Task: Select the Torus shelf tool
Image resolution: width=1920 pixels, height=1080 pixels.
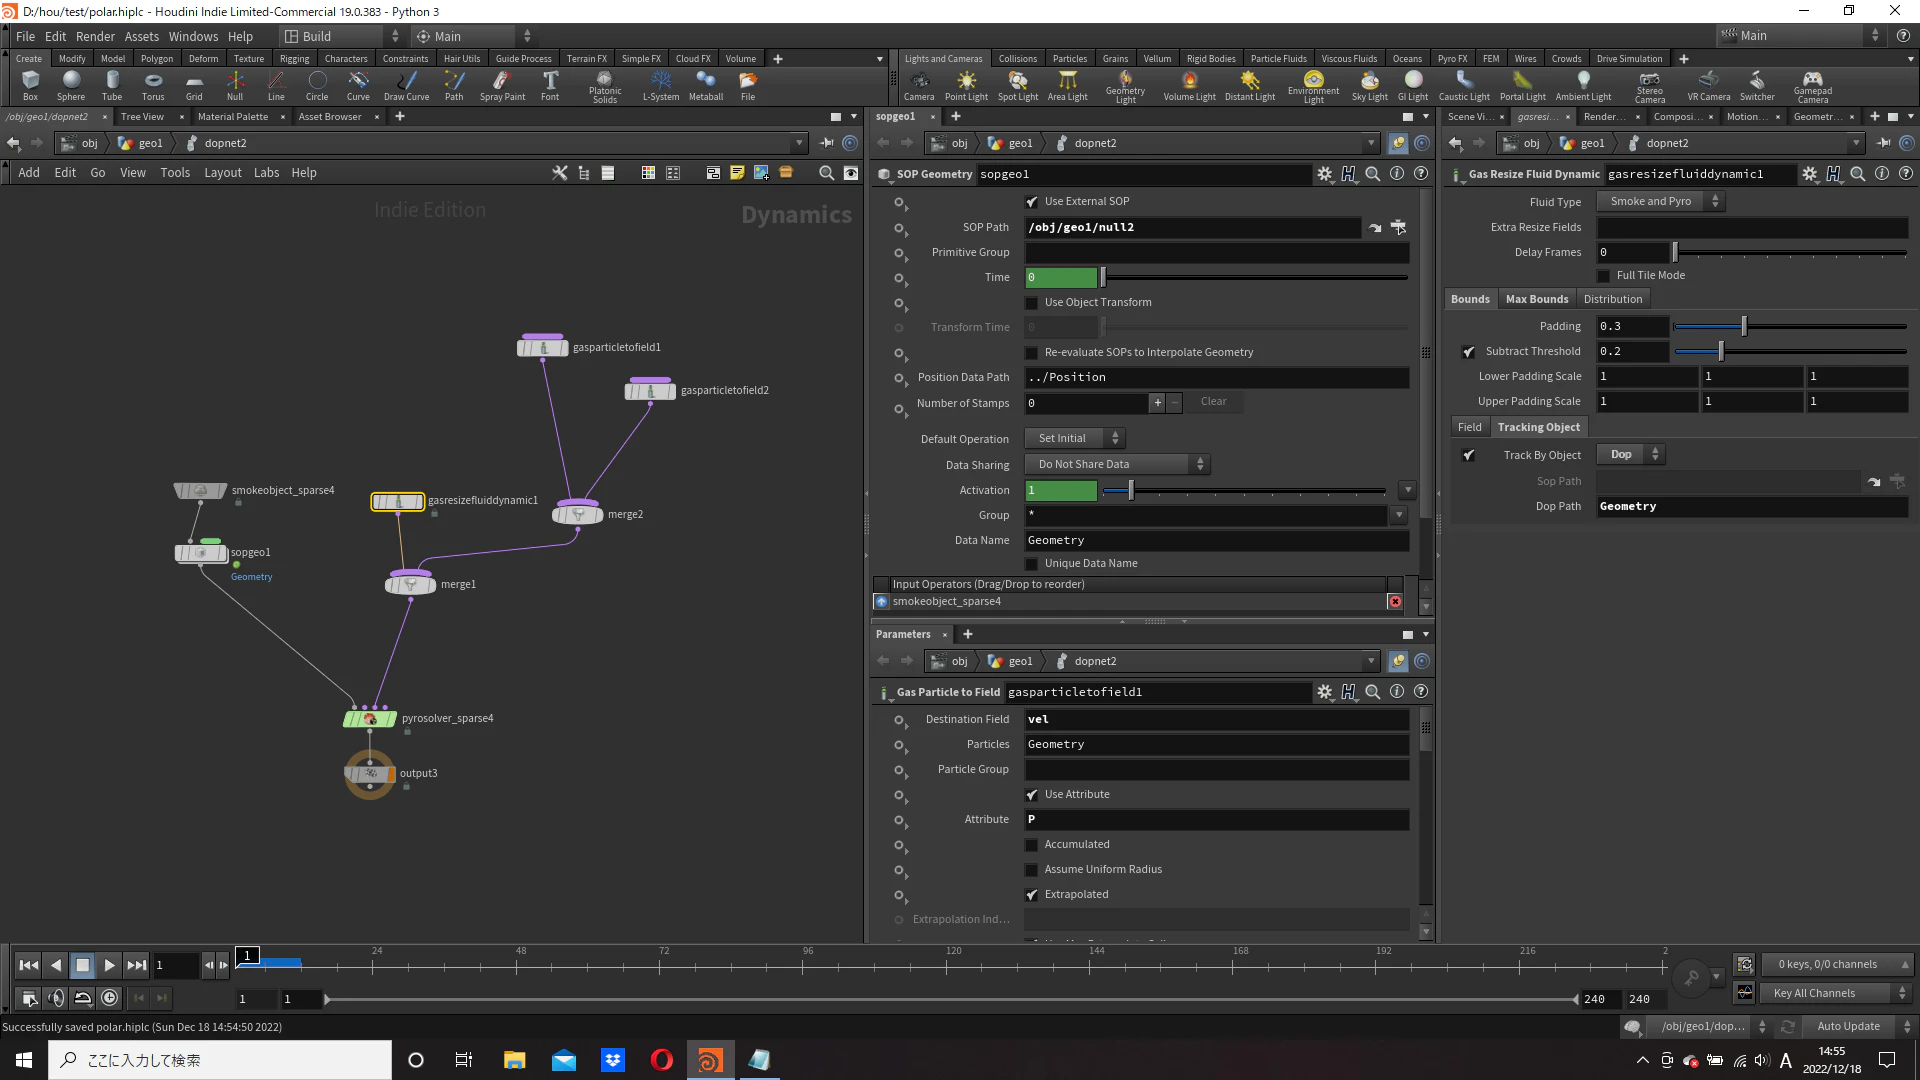Action: pyautogui.click(x=153, y=86)
